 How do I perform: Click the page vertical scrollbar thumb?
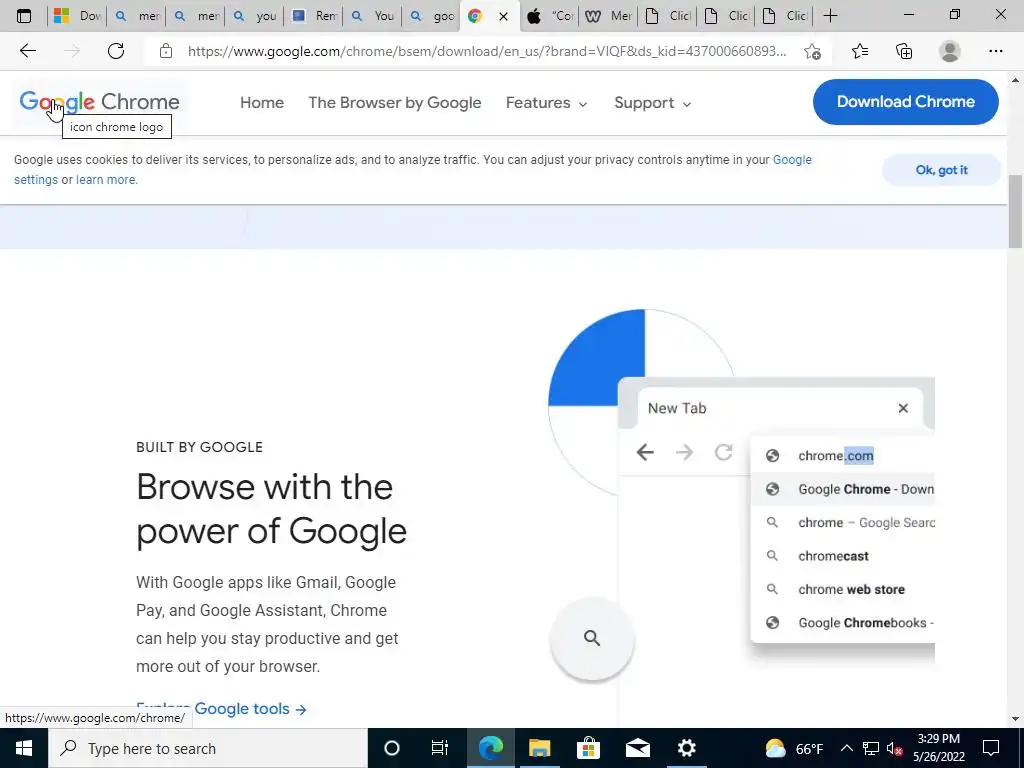tap(1015, 211)
